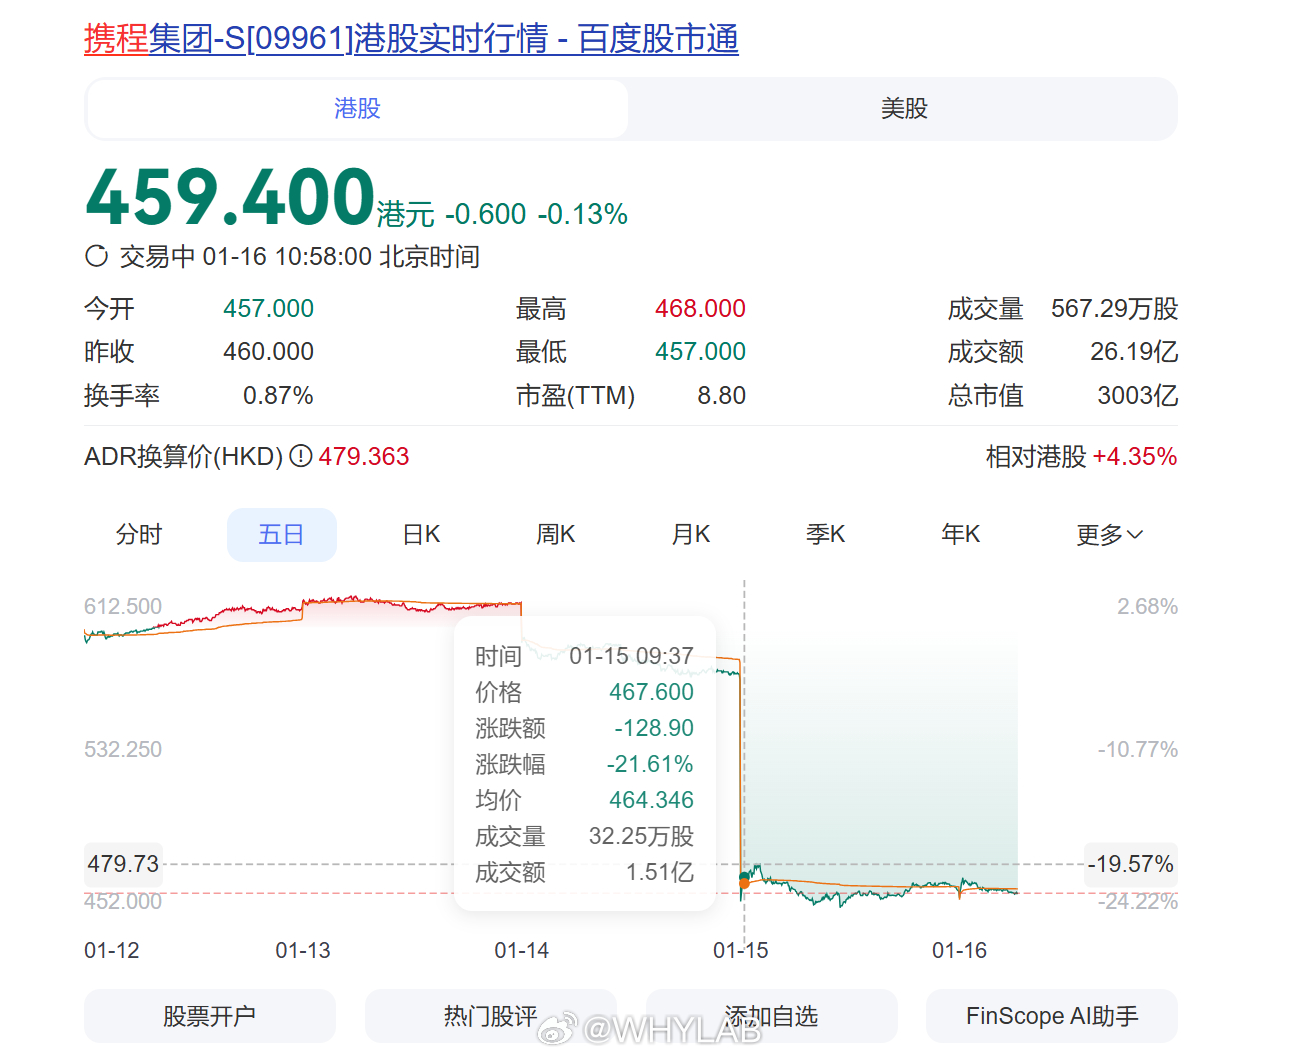1302x1058 pixels.
Task: Click the 最高 value 468.000
Action: [x=700, y=309]
